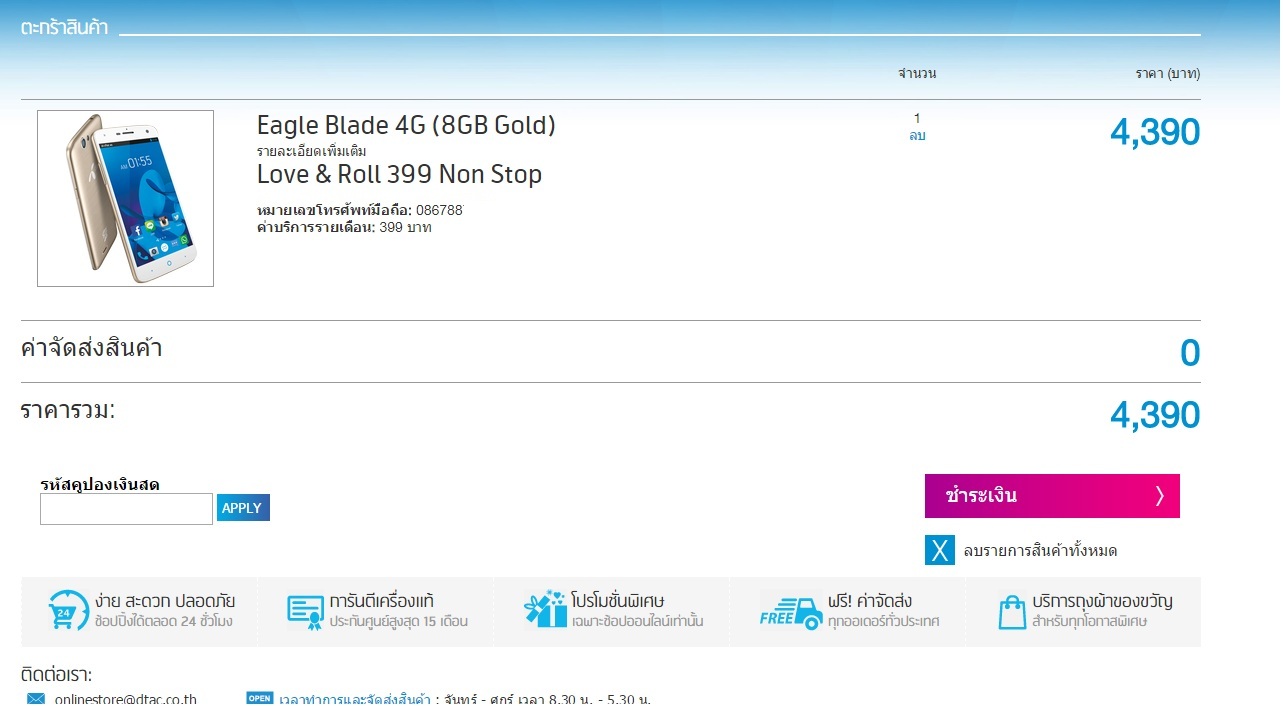Image resolution: width=1283 pixels, height=706 pixels.
Task: Click ลบรายการสินค้าทั้งหมด clear cart text
Action: [1040, 551]
